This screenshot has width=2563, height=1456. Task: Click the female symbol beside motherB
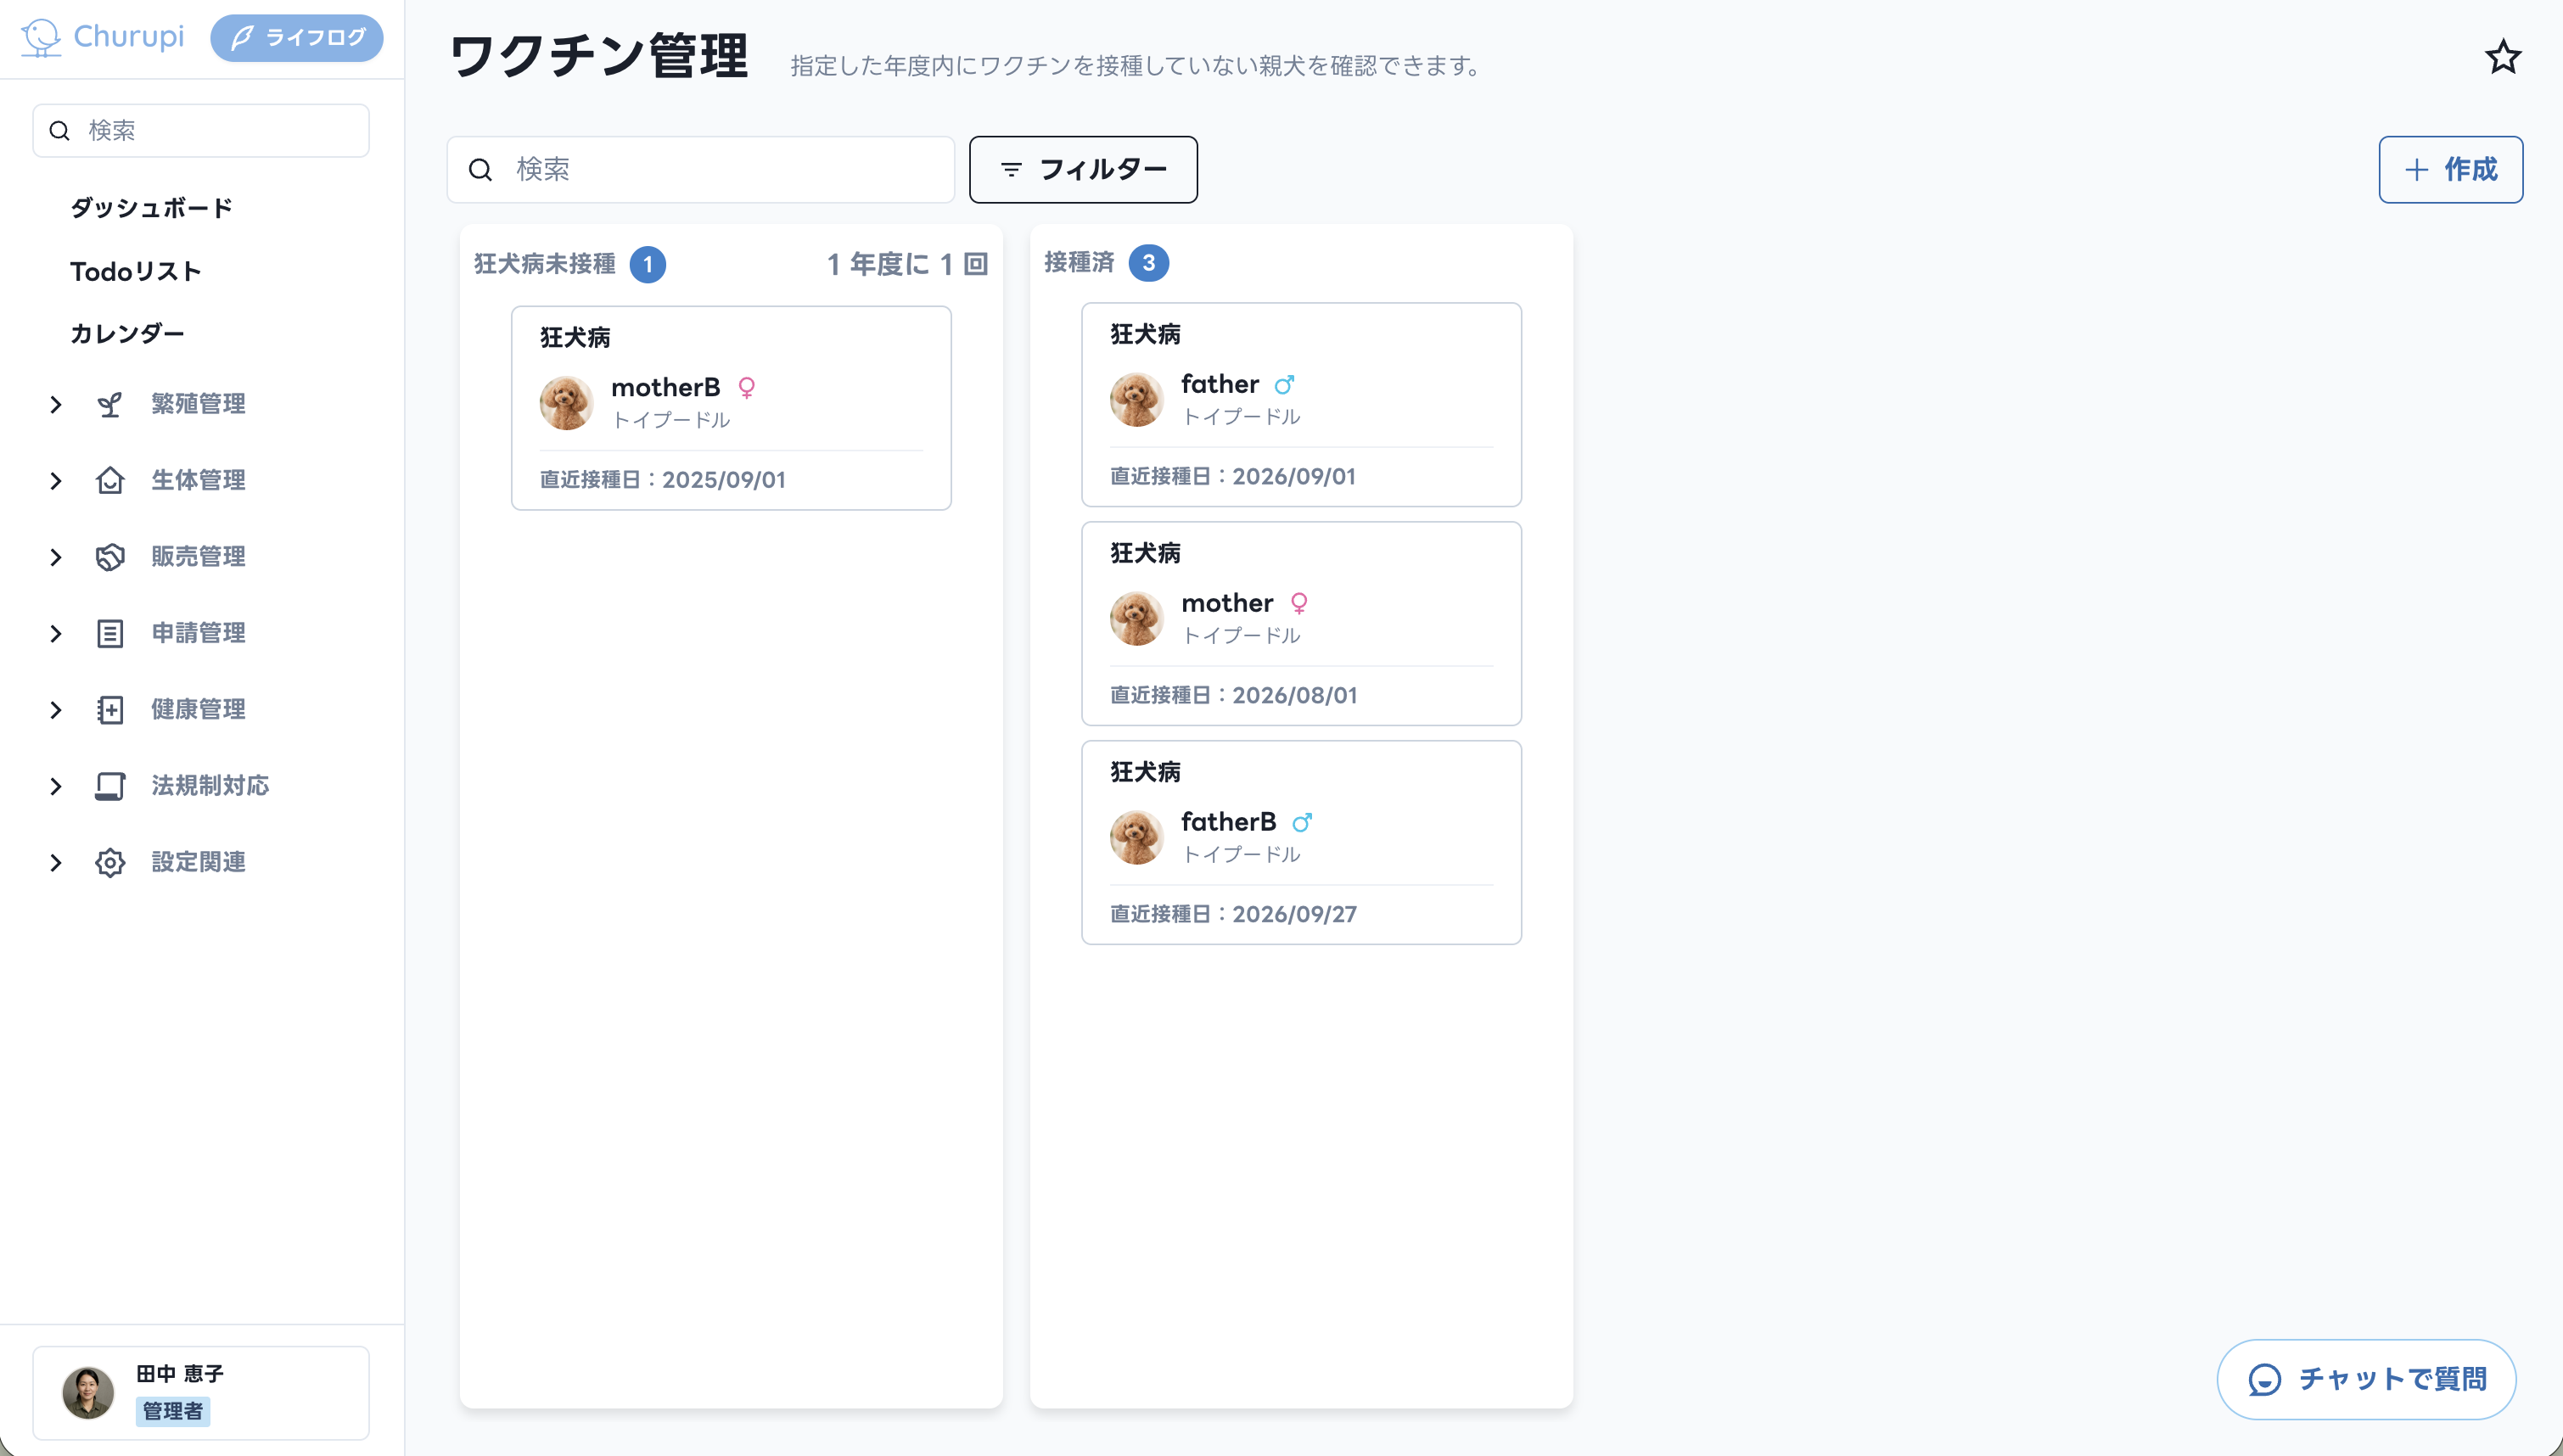[x=747, y=388]
